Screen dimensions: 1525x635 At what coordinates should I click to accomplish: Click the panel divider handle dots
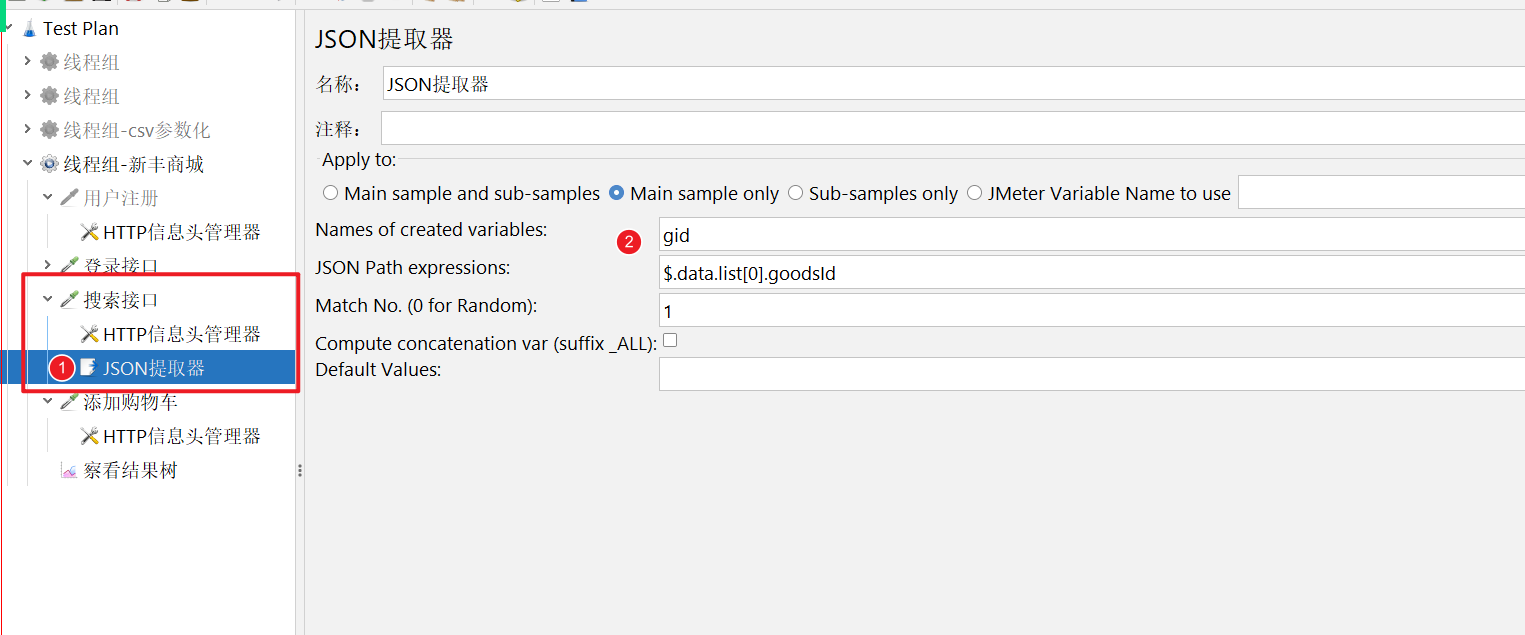300,470
